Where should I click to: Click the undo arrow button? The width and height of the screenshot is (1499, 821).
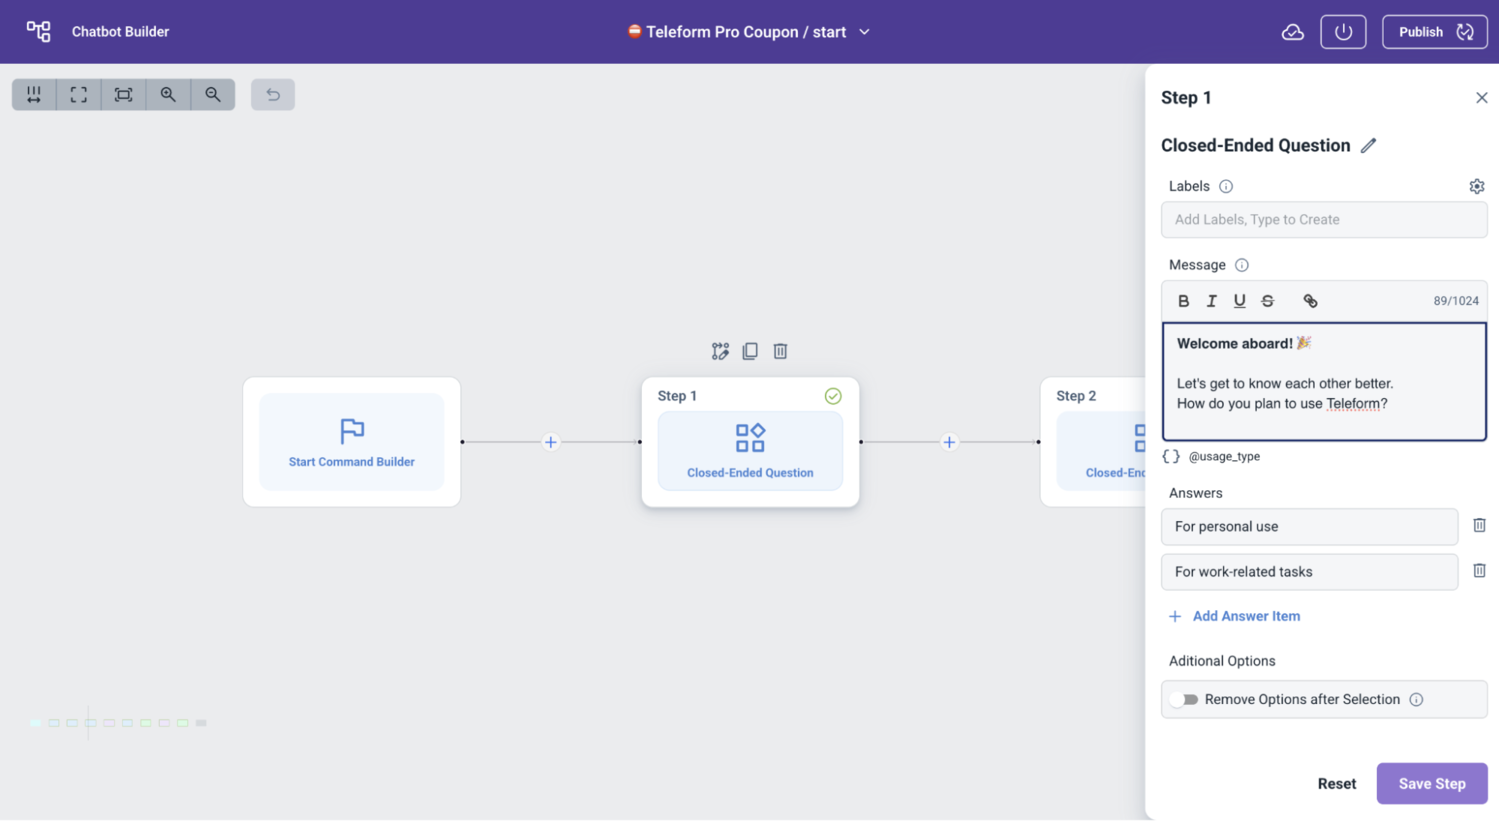point(273,94)
